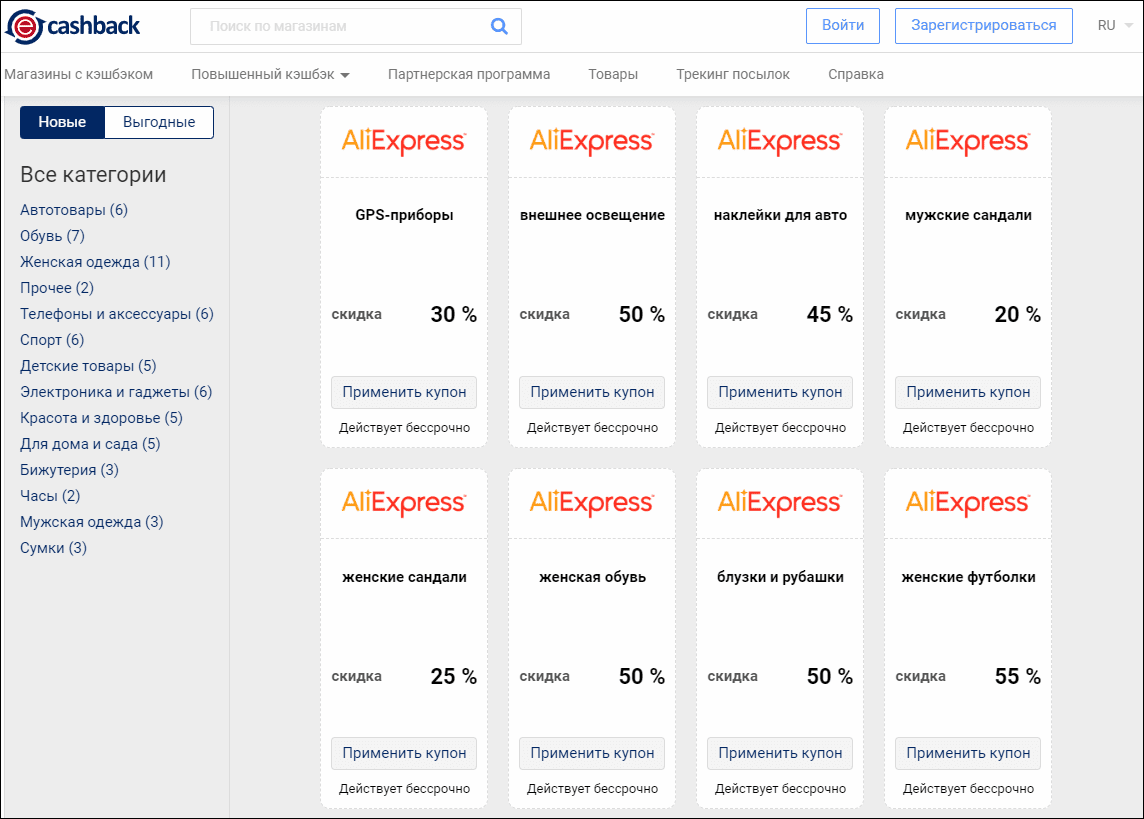Open the AliExpress logo on внешнее освещение coupon
Viewport: 1144px width, 819px height.
tap(592, 141)
